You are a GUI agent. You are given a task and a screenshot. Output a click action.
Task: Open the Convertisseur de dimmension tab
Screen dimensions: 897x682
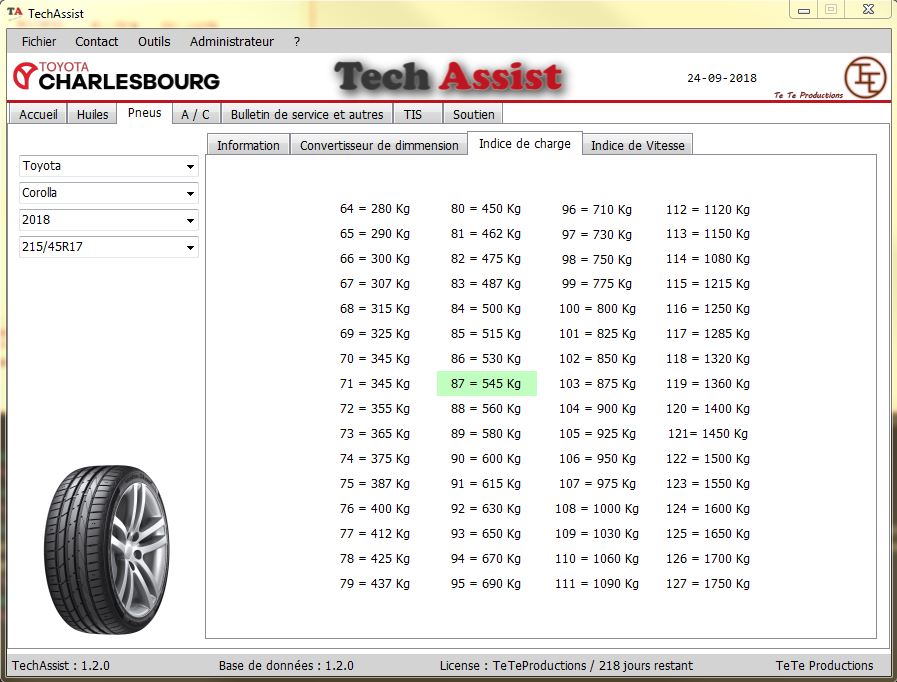pyautogui.click(x=379, y=145)
